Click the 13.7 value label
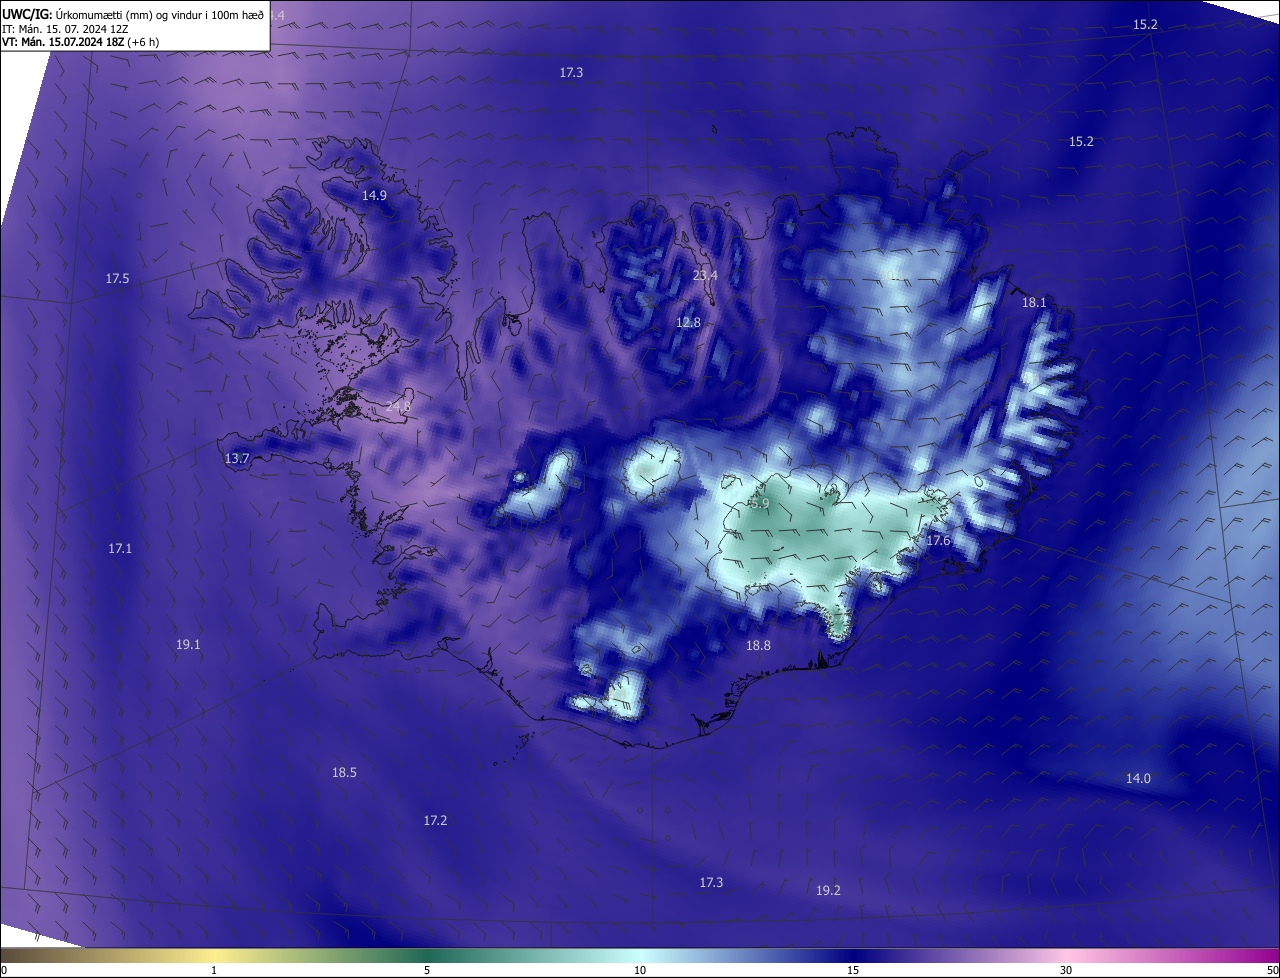Viewport: 1280px width, 978px height. (x=237, y=458)
